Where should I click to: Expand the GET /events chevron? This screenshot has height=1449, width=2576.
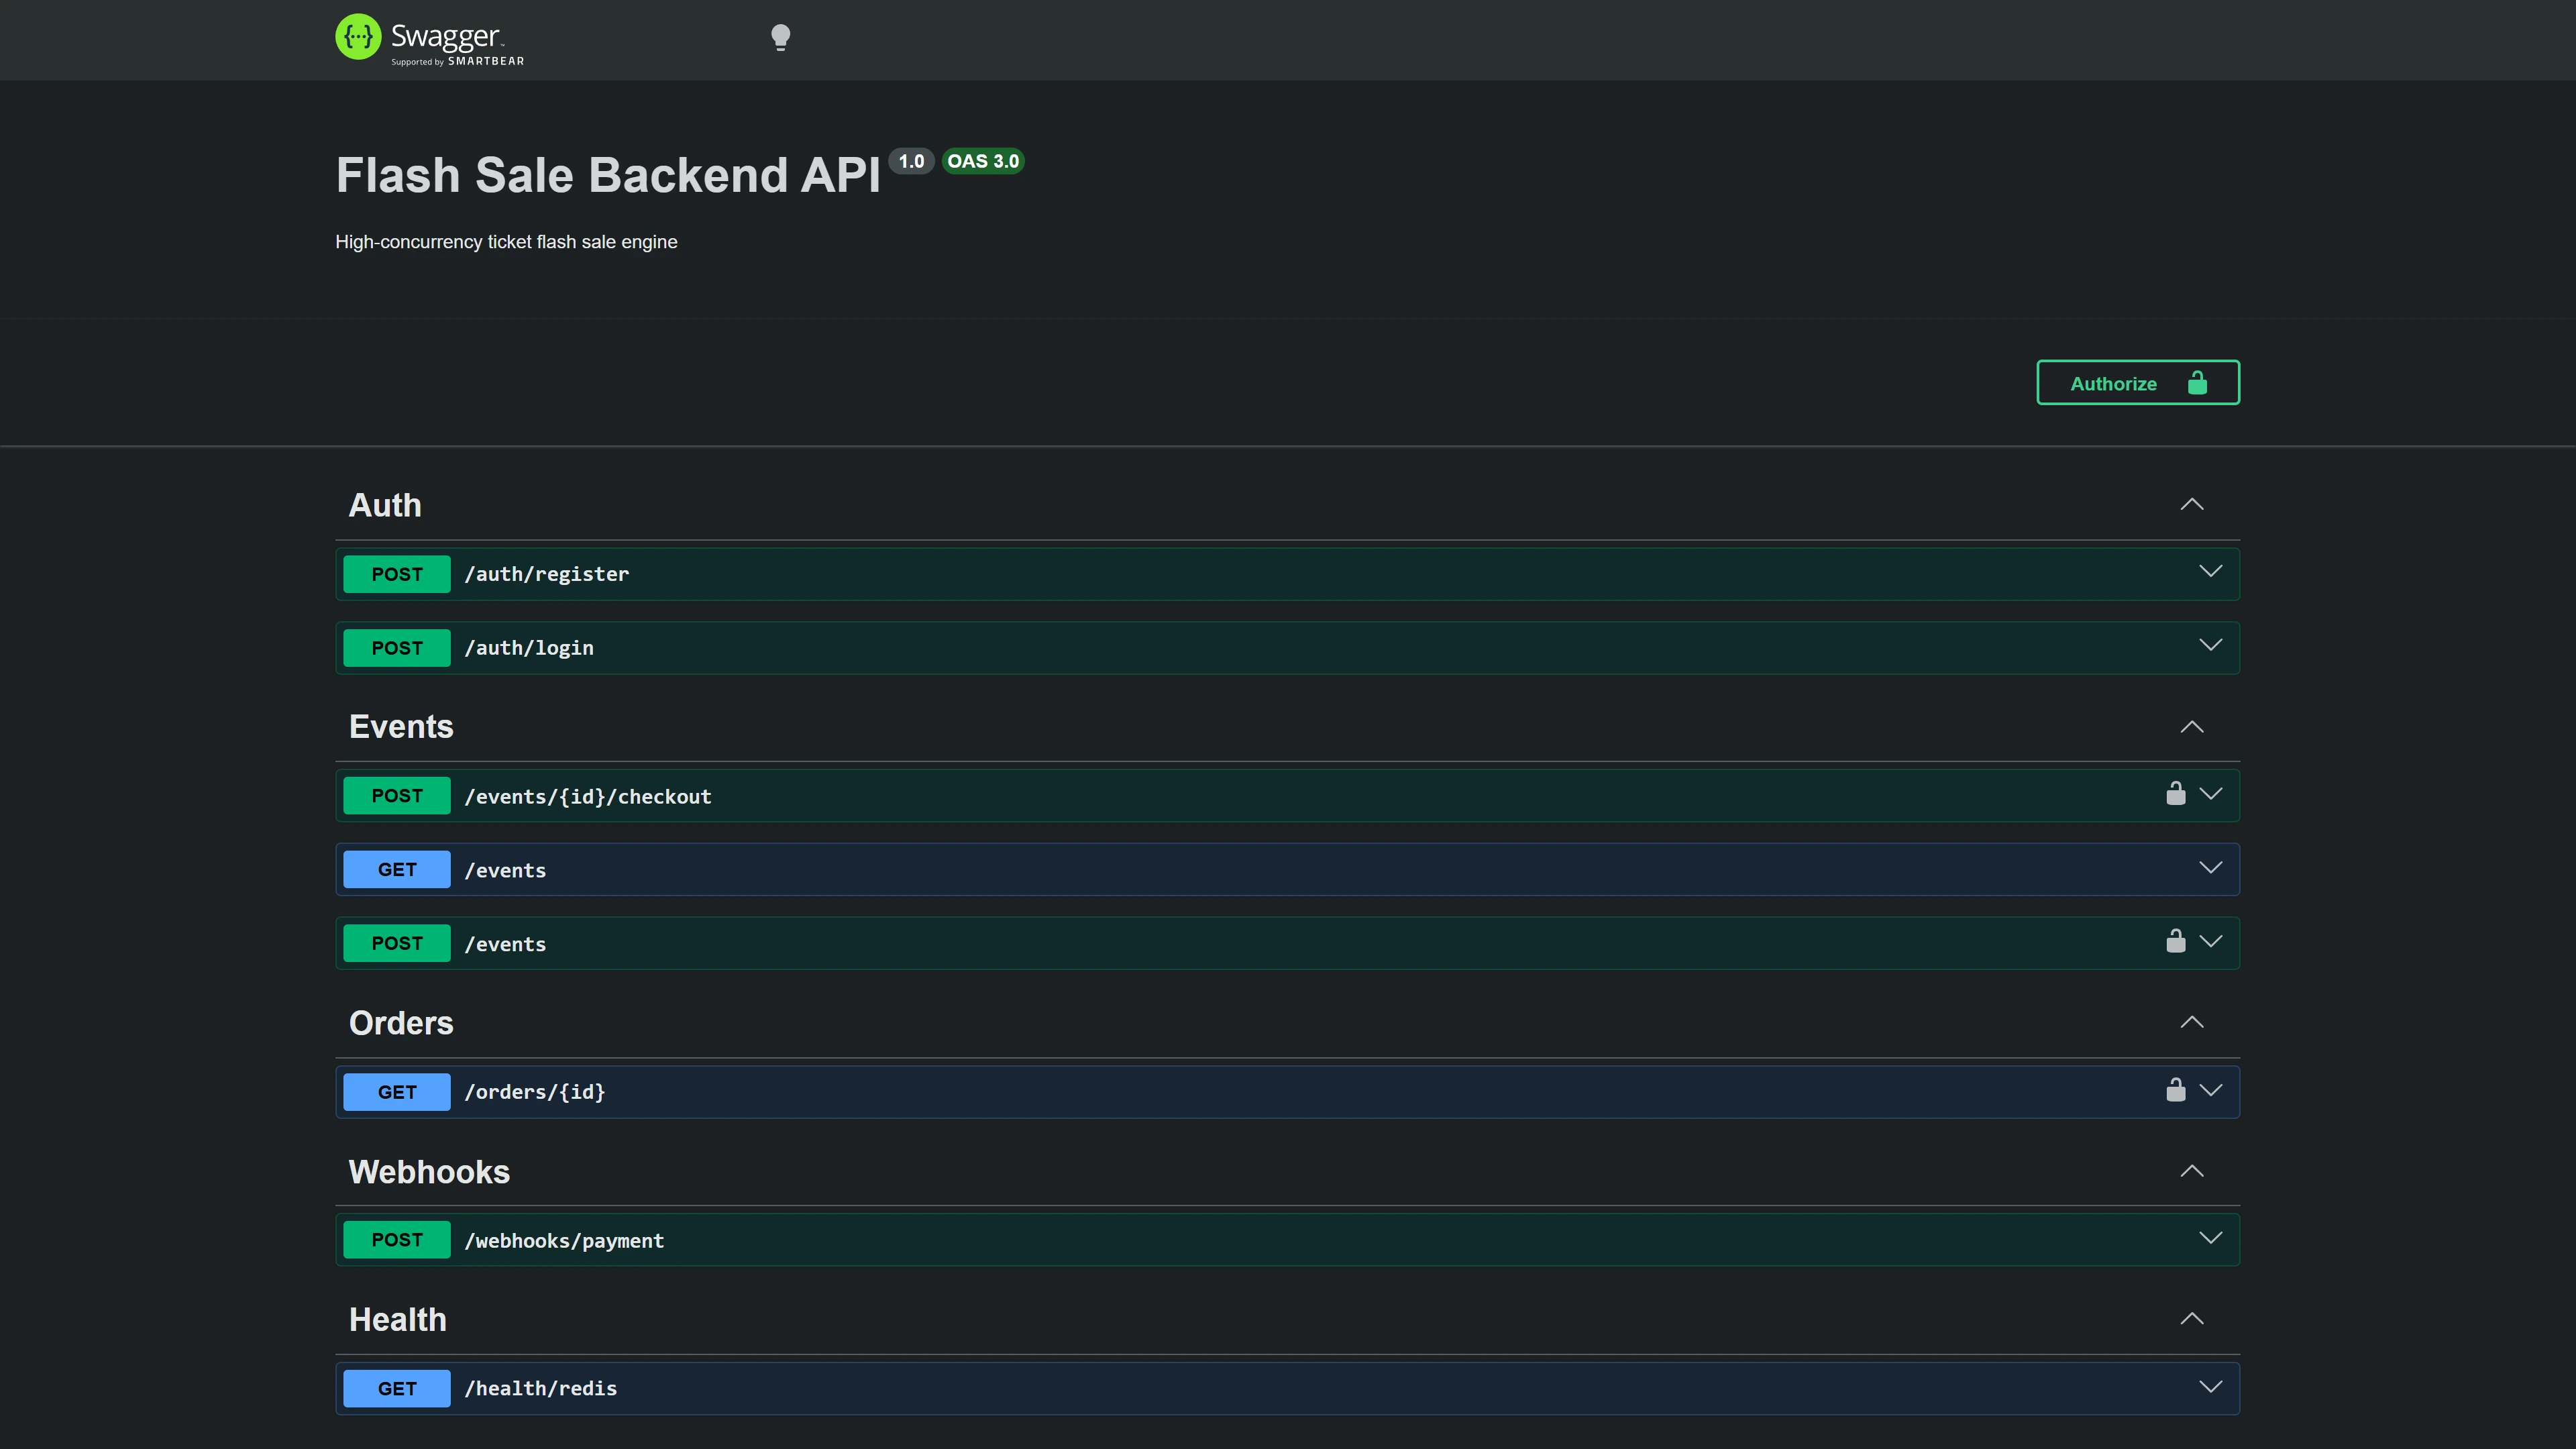(x=2211, y=868)
